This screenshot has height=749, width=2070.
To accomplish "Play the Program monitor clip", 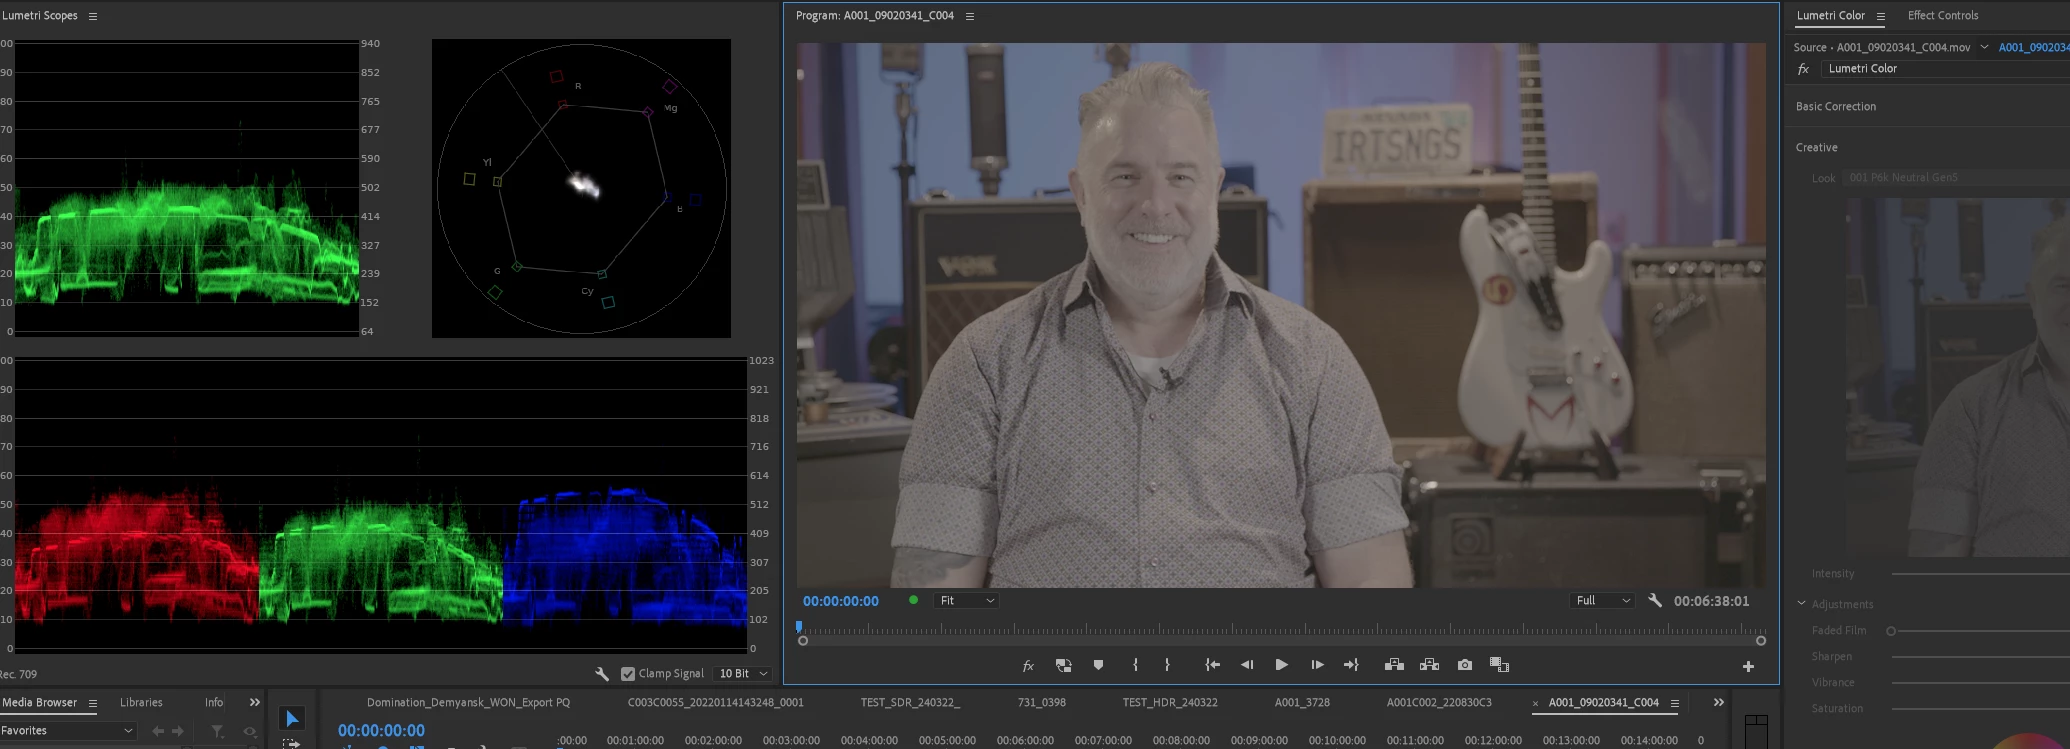I will coord(1281,665).
